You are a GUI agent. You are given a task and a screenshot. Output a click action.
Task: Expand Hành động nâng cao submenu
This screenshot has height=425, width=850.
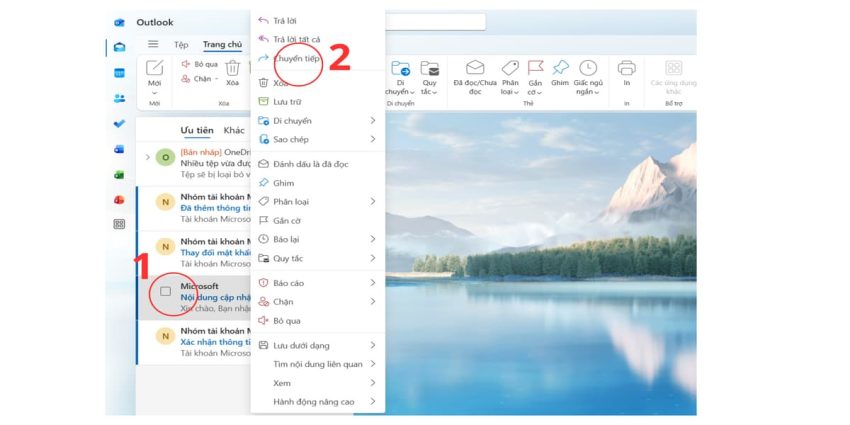(x=318, y=402)
